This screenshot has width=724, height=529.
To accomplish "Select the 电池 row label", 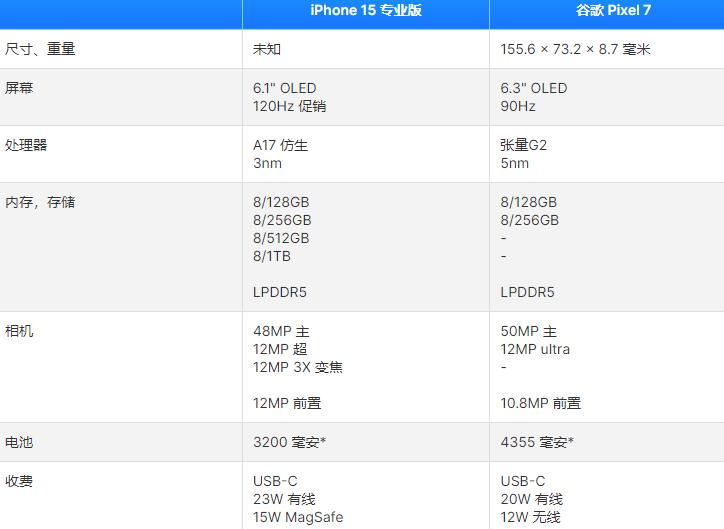I will [19, 442].
